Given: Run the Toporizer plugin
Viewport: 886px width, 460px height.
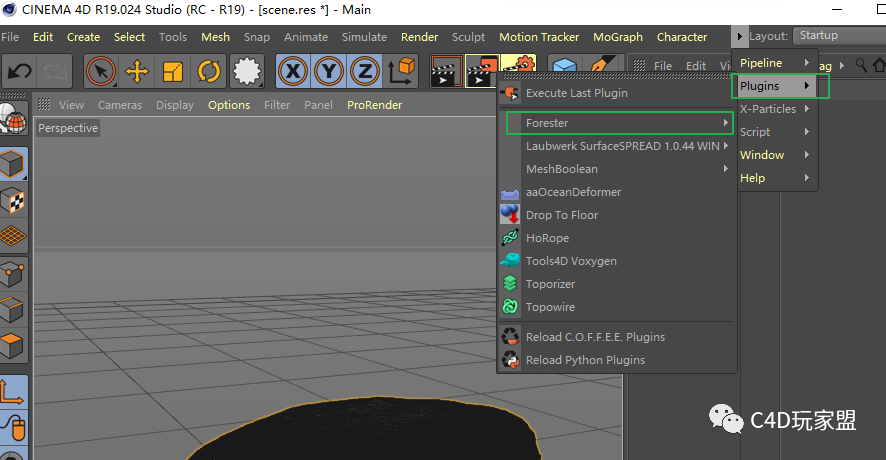Looking at the screenshot, I should click(x=617, y=284).
